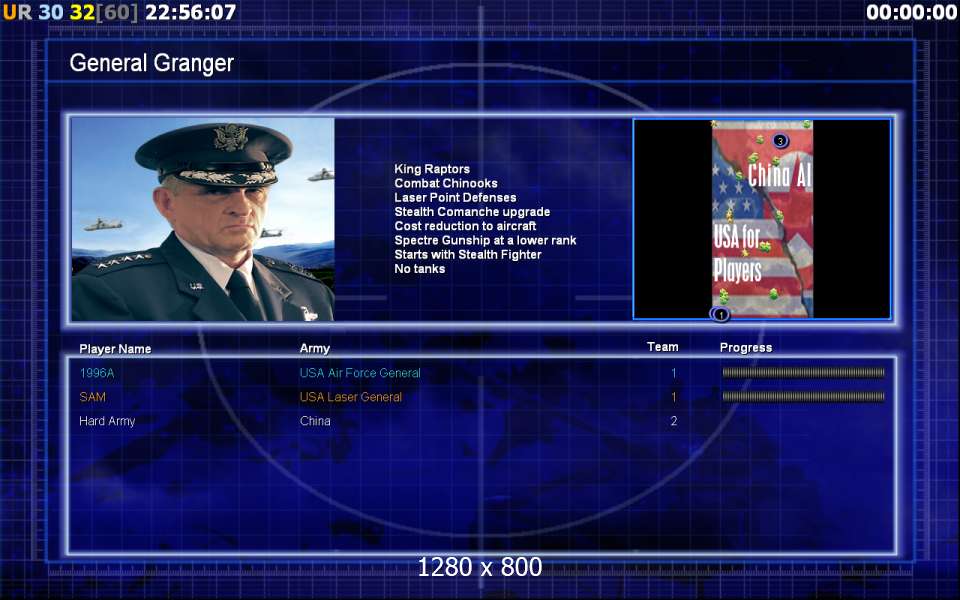Click the Team column header

663,347
